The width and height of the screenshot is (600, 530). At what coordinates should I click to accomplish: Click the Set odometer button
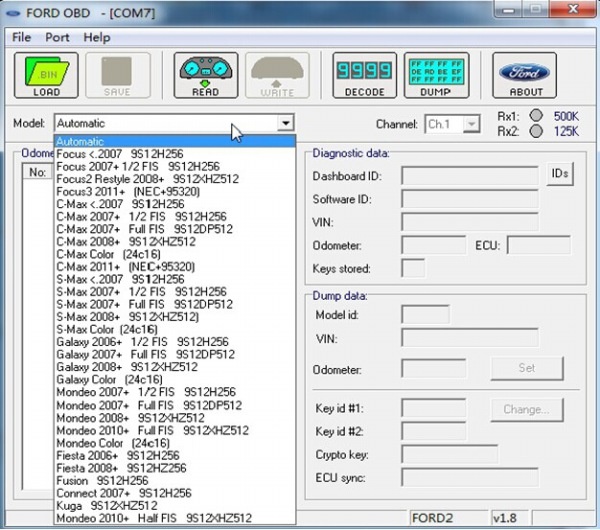527,368
